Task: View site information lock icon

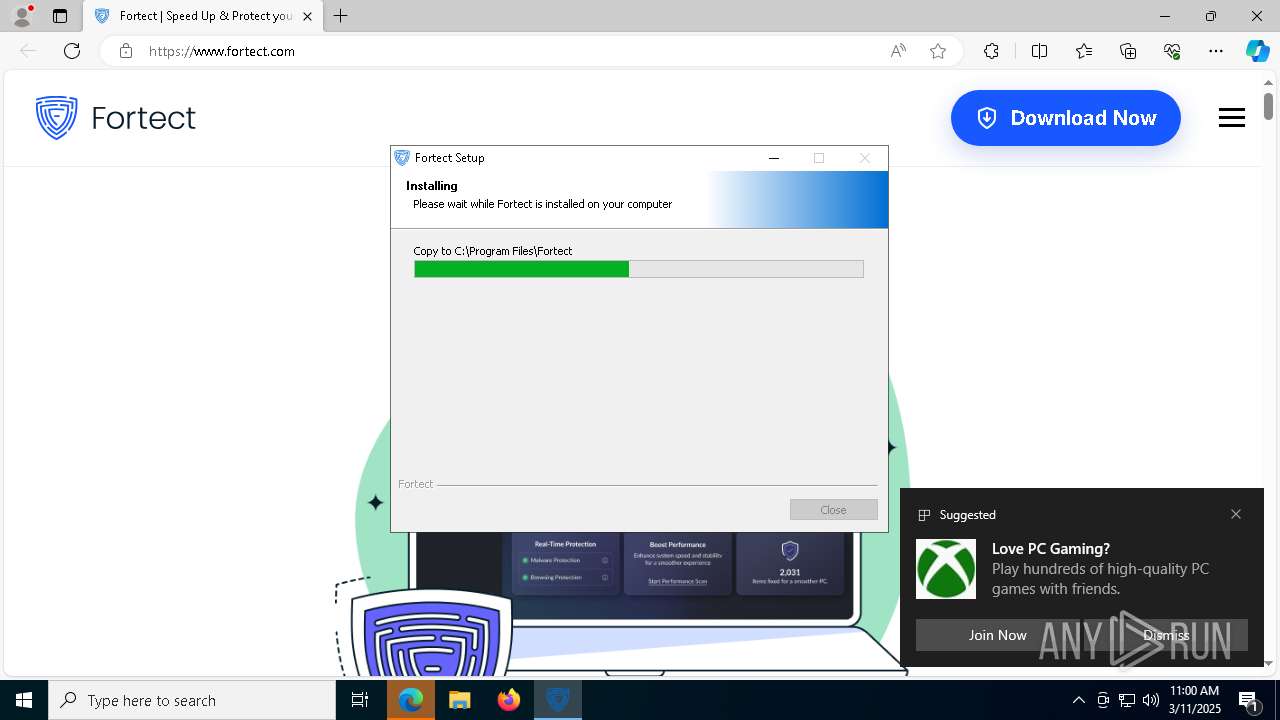Action: pyautogui.click(x=126, y=51)
